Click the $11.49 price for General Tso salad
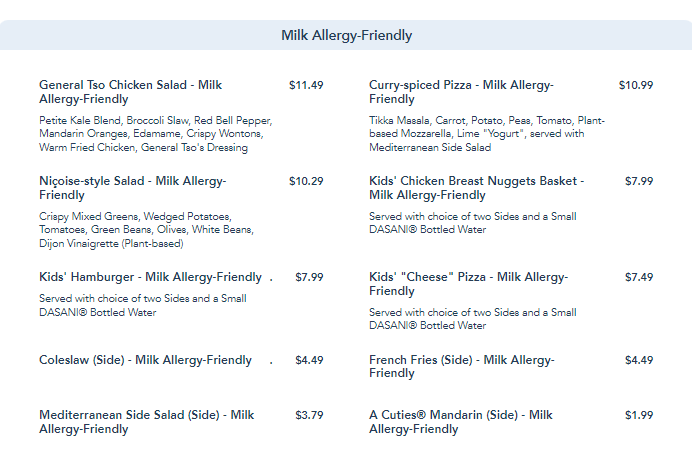Image resolution: width=692 pixels, height=476 pixels. tap(306, 86)
